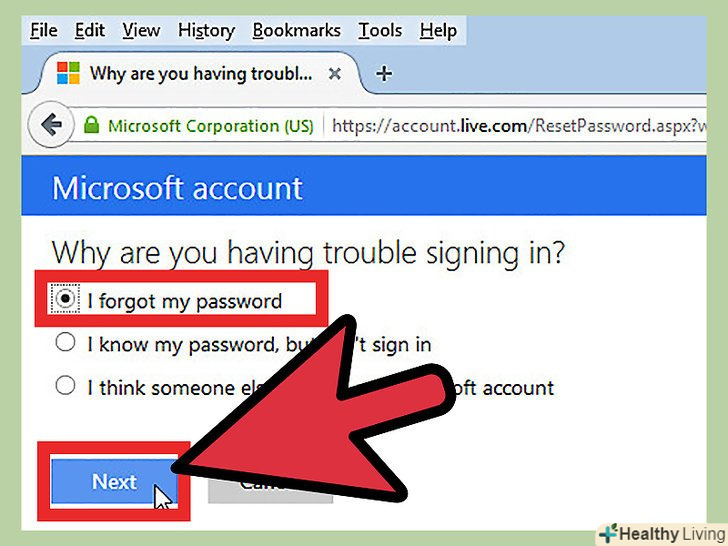Open the Edit menu
Screen dimensions: 728x546
[x=90, y=31]
